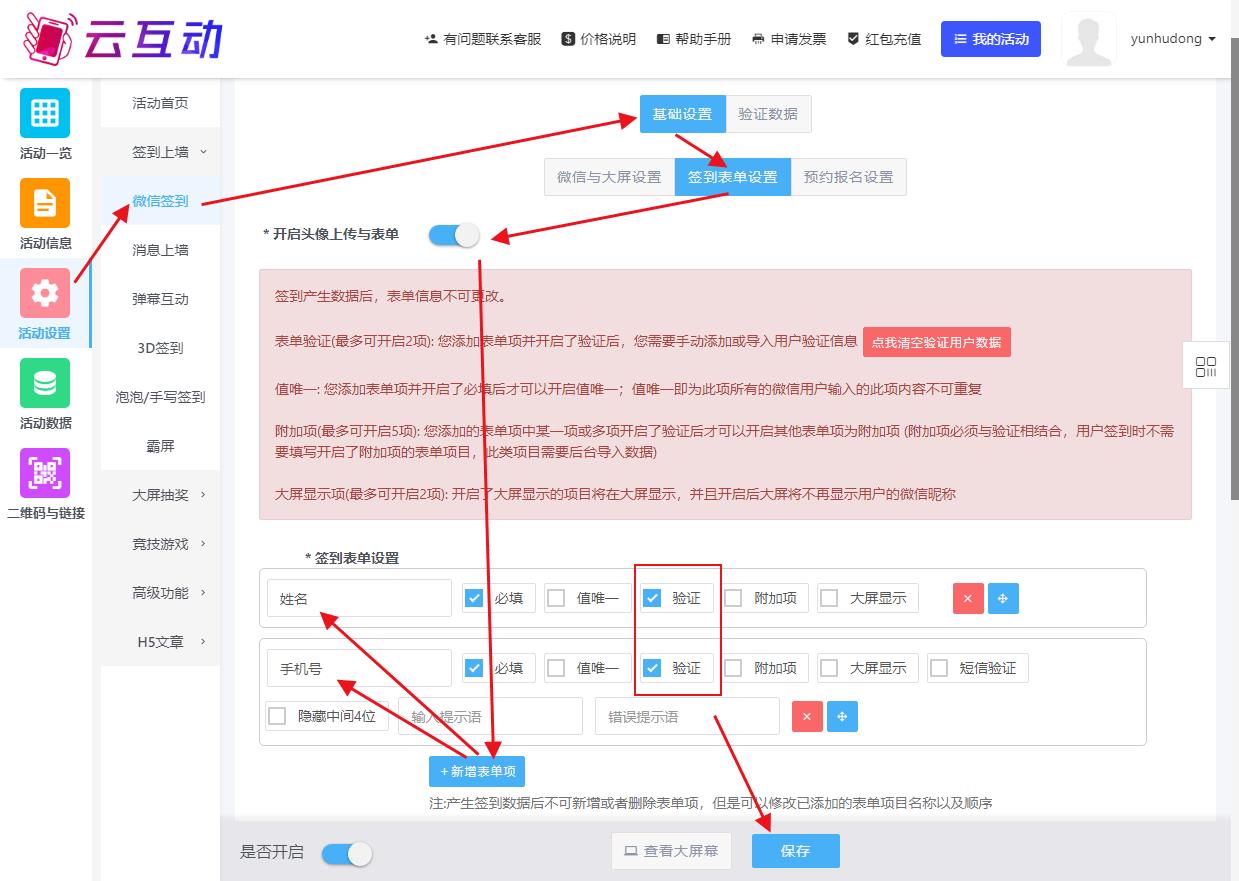Toggle 开启头像上传与表单 switch
This screenshot has width=1239, height=881.
tap(454, 235)
